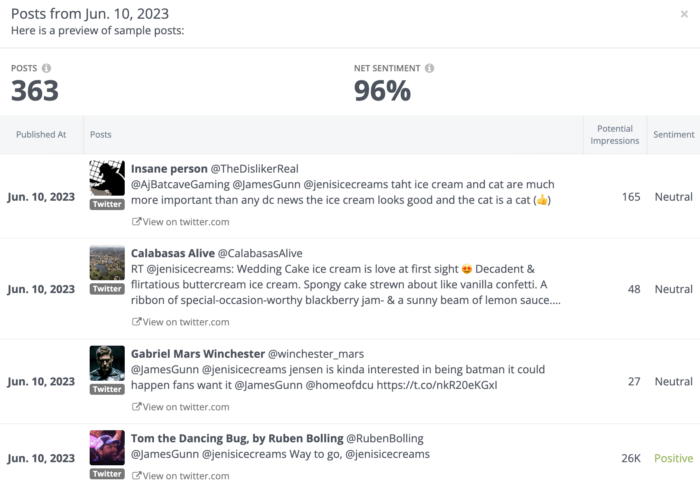Click the info icon beside NET SENTIMENT
Viewport: 700px width, 491px height.
[429, 68]
